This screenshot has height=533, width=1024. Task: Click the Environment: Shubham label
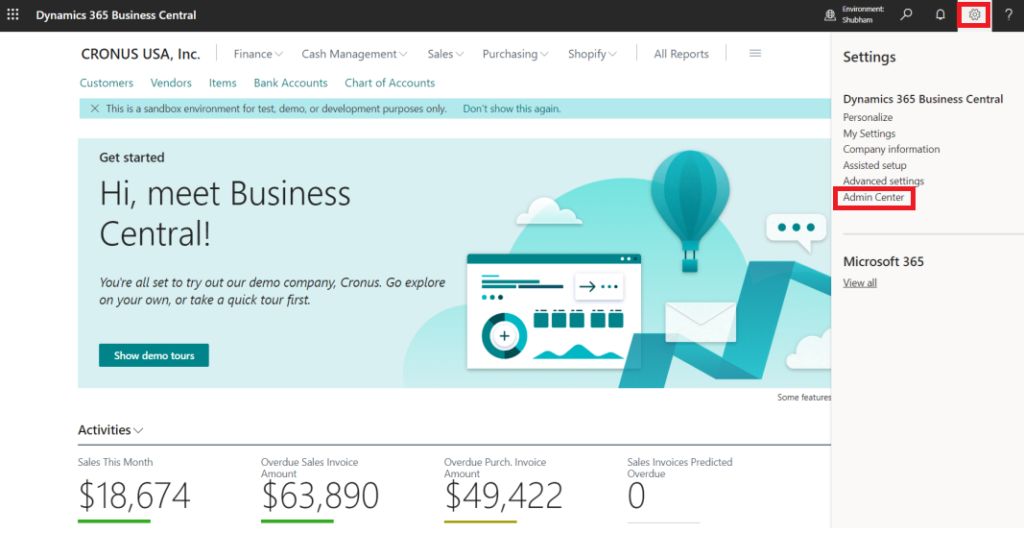pos(863,14)
